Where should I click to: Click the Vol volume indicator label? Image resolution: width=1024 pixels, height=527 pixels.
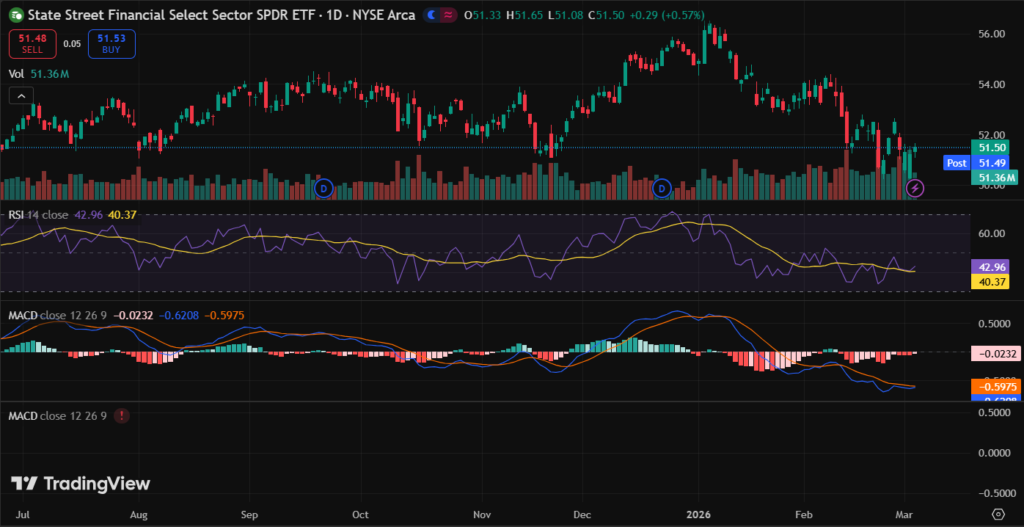pyautogui.click(x=16, y=73)
